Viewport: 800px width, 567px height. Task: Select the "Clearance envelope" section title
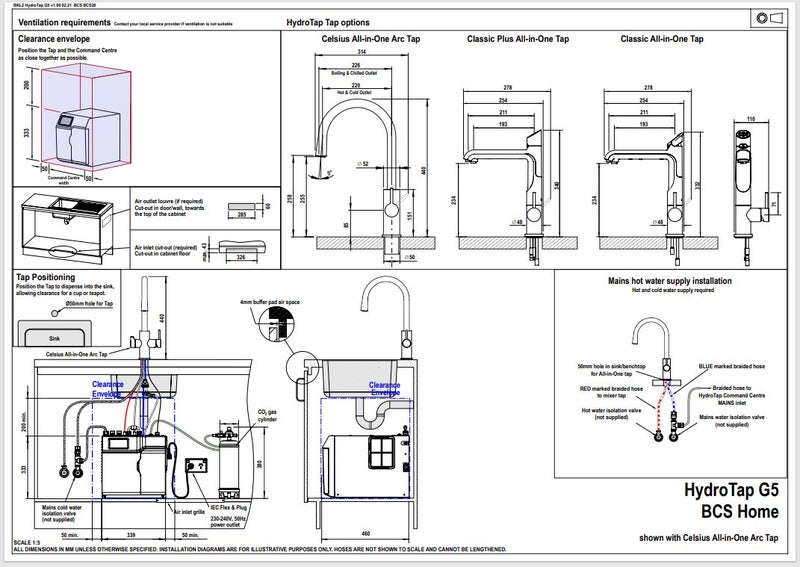(54, 39)
